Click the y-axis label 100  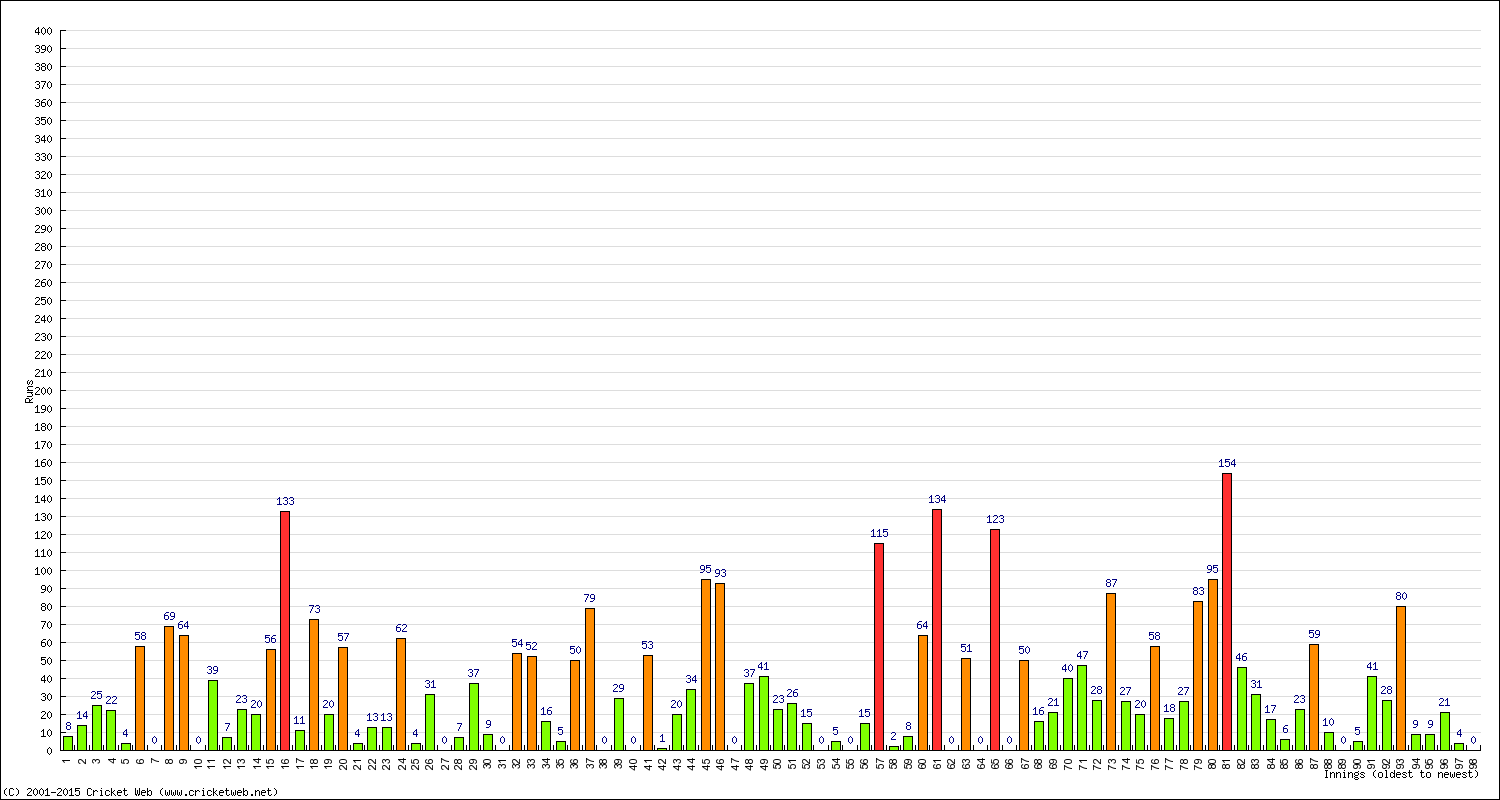[42, 570]
